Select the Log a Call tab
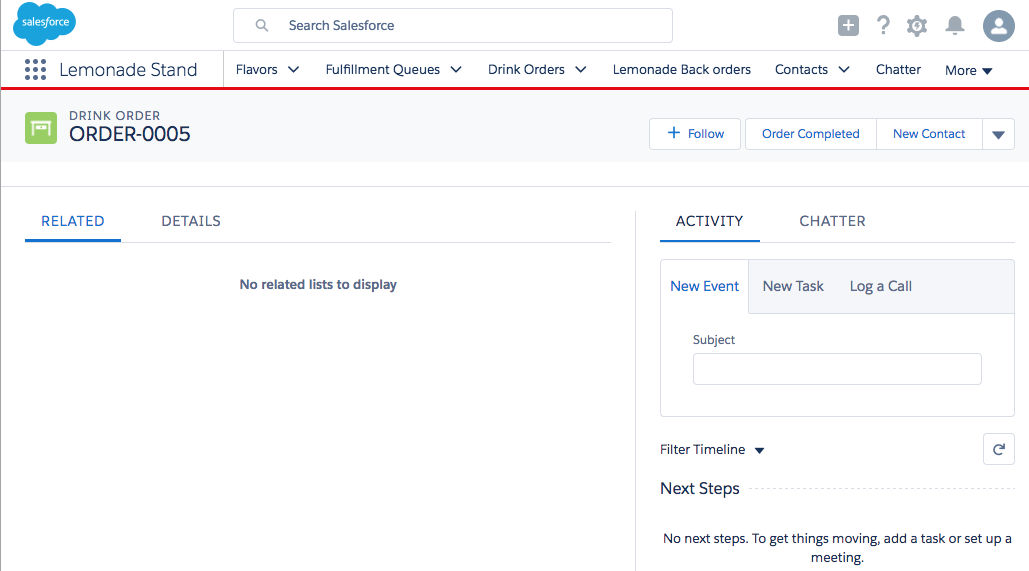1029x571 pixels. 880,286
